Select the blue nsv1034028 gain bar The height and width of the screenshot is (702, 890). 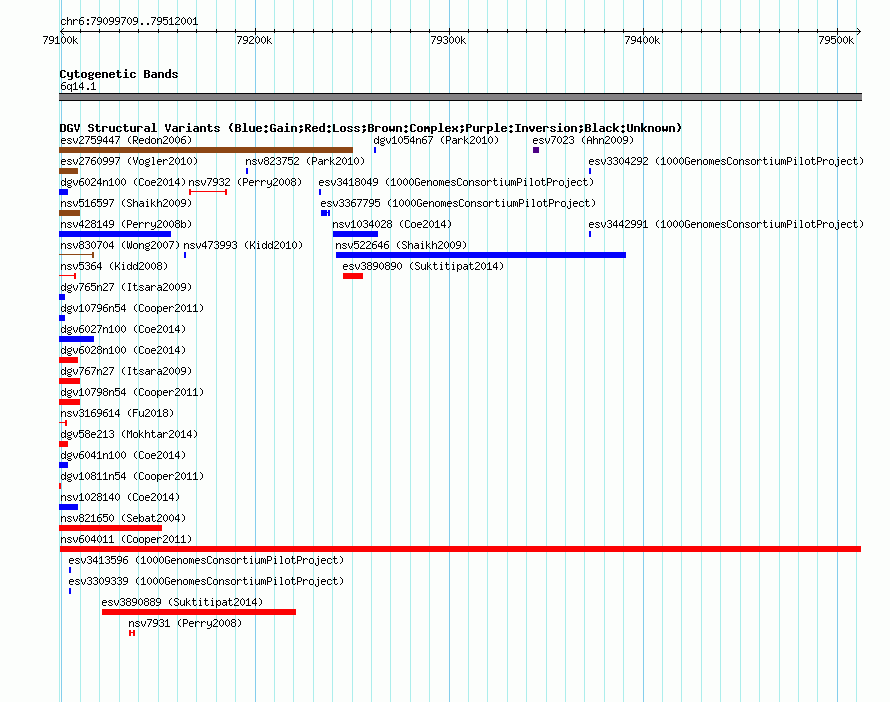[355, 234]
